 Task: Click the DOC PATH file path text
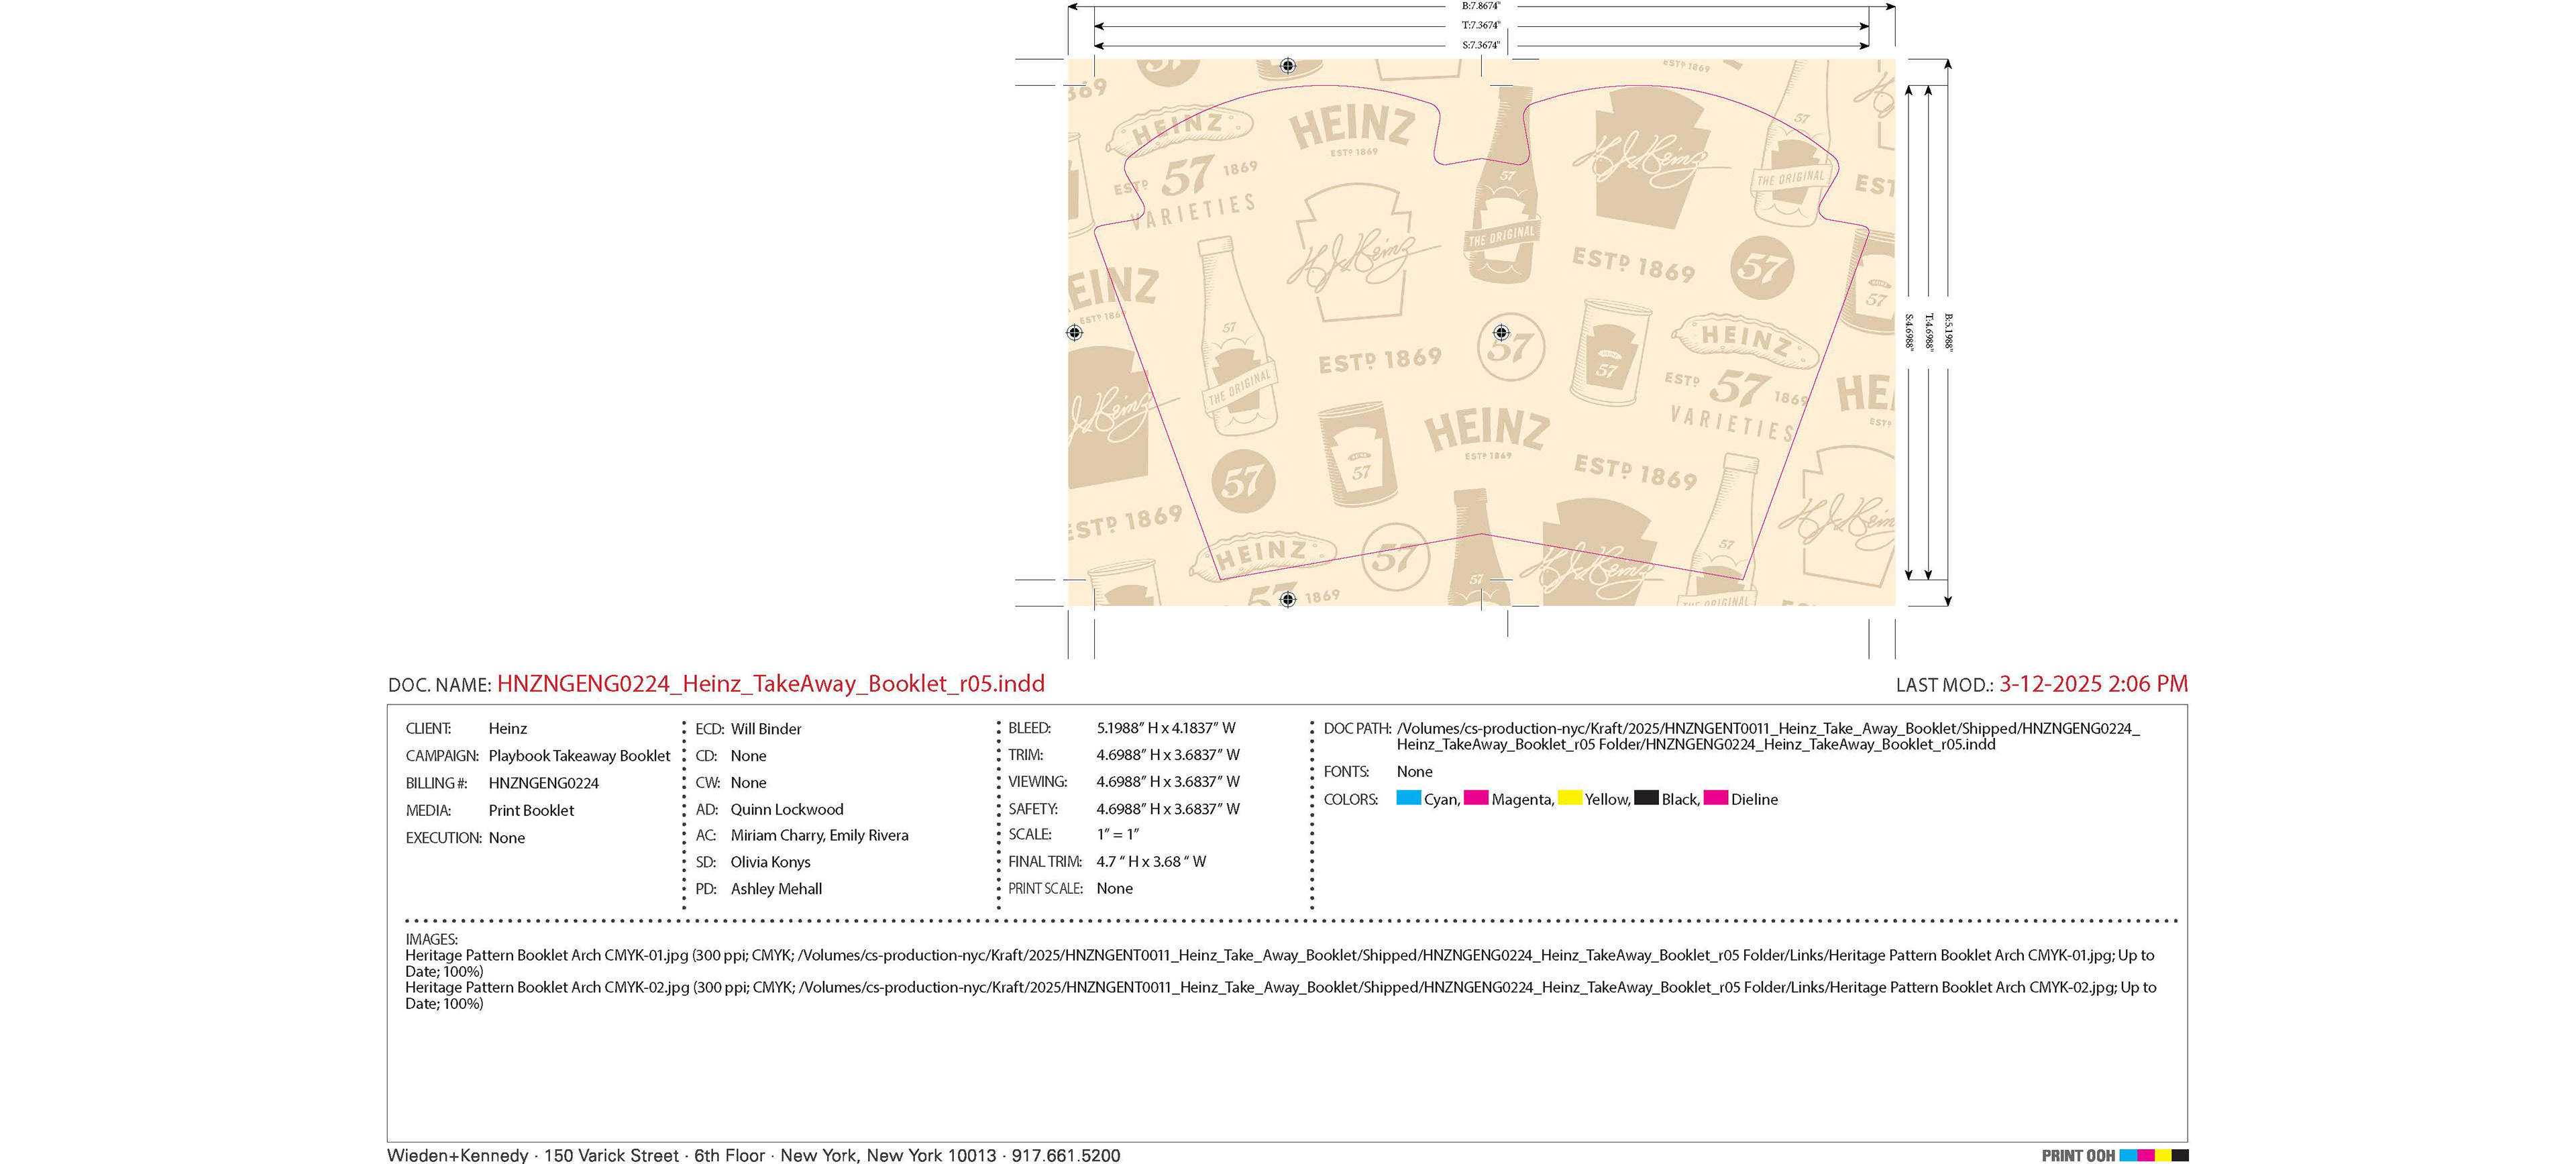(1768, 736)
